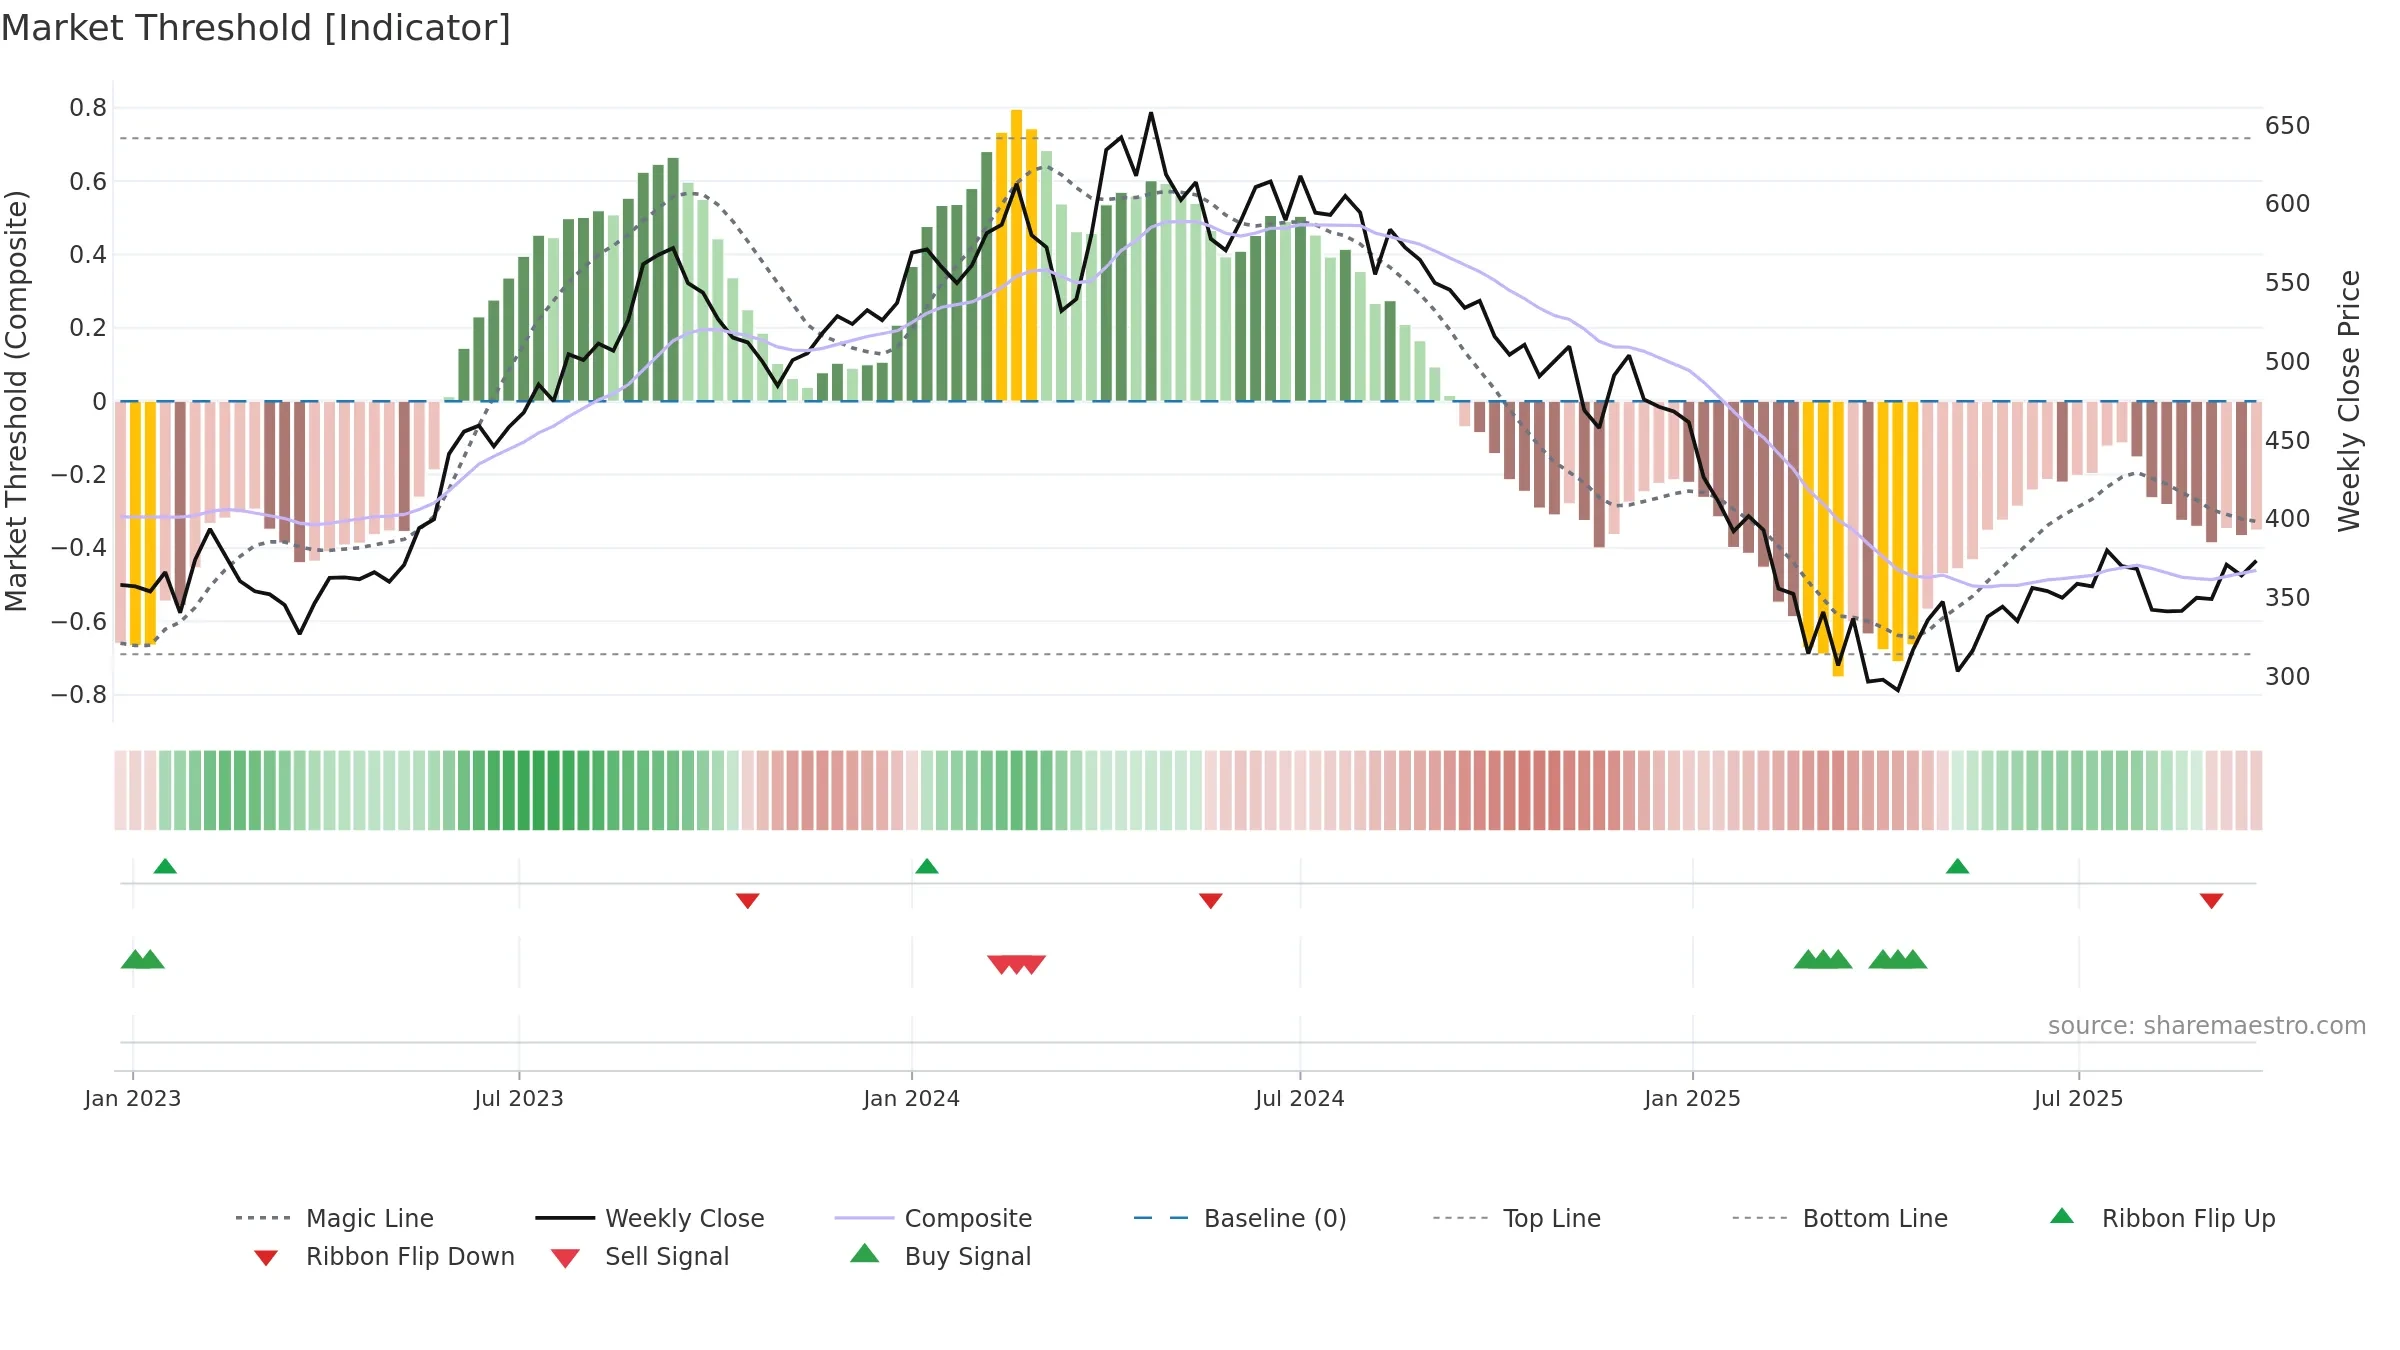Click the green Ribbon Flip Up legend triangle
The height and width of the screenshot is (1350, 2400).
pos(2062,1216)
